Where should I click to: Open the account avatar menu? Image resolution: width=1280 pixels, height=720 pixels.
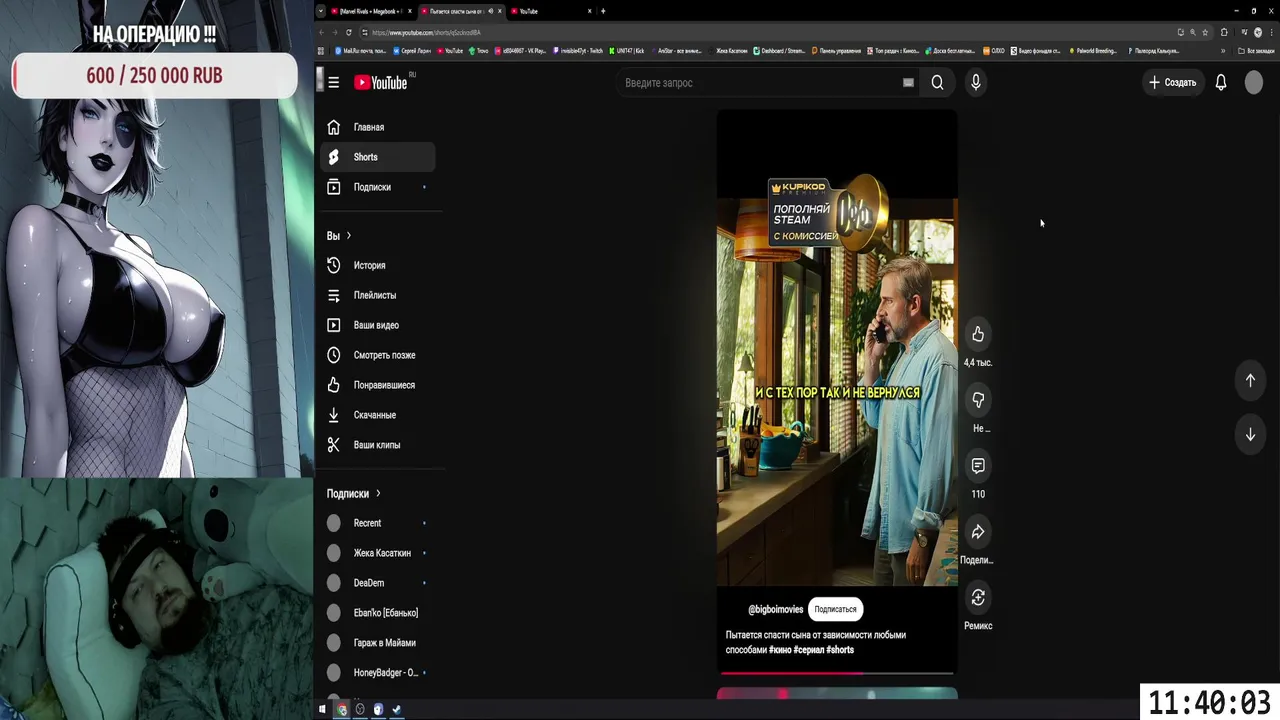pos(1254,83)
